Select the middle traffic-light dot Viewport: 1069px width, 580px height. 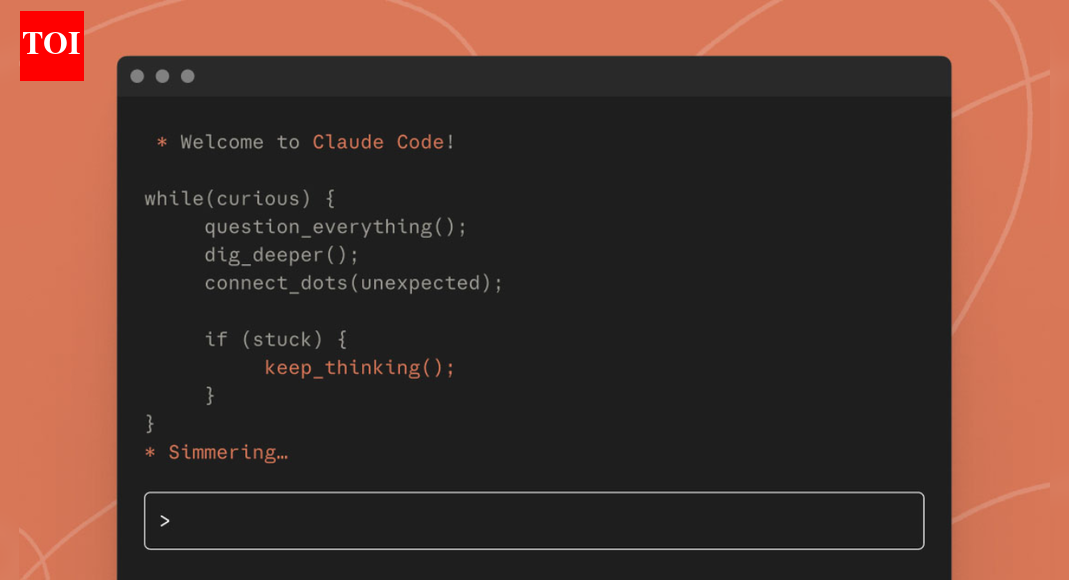click(x=162, y=75)
